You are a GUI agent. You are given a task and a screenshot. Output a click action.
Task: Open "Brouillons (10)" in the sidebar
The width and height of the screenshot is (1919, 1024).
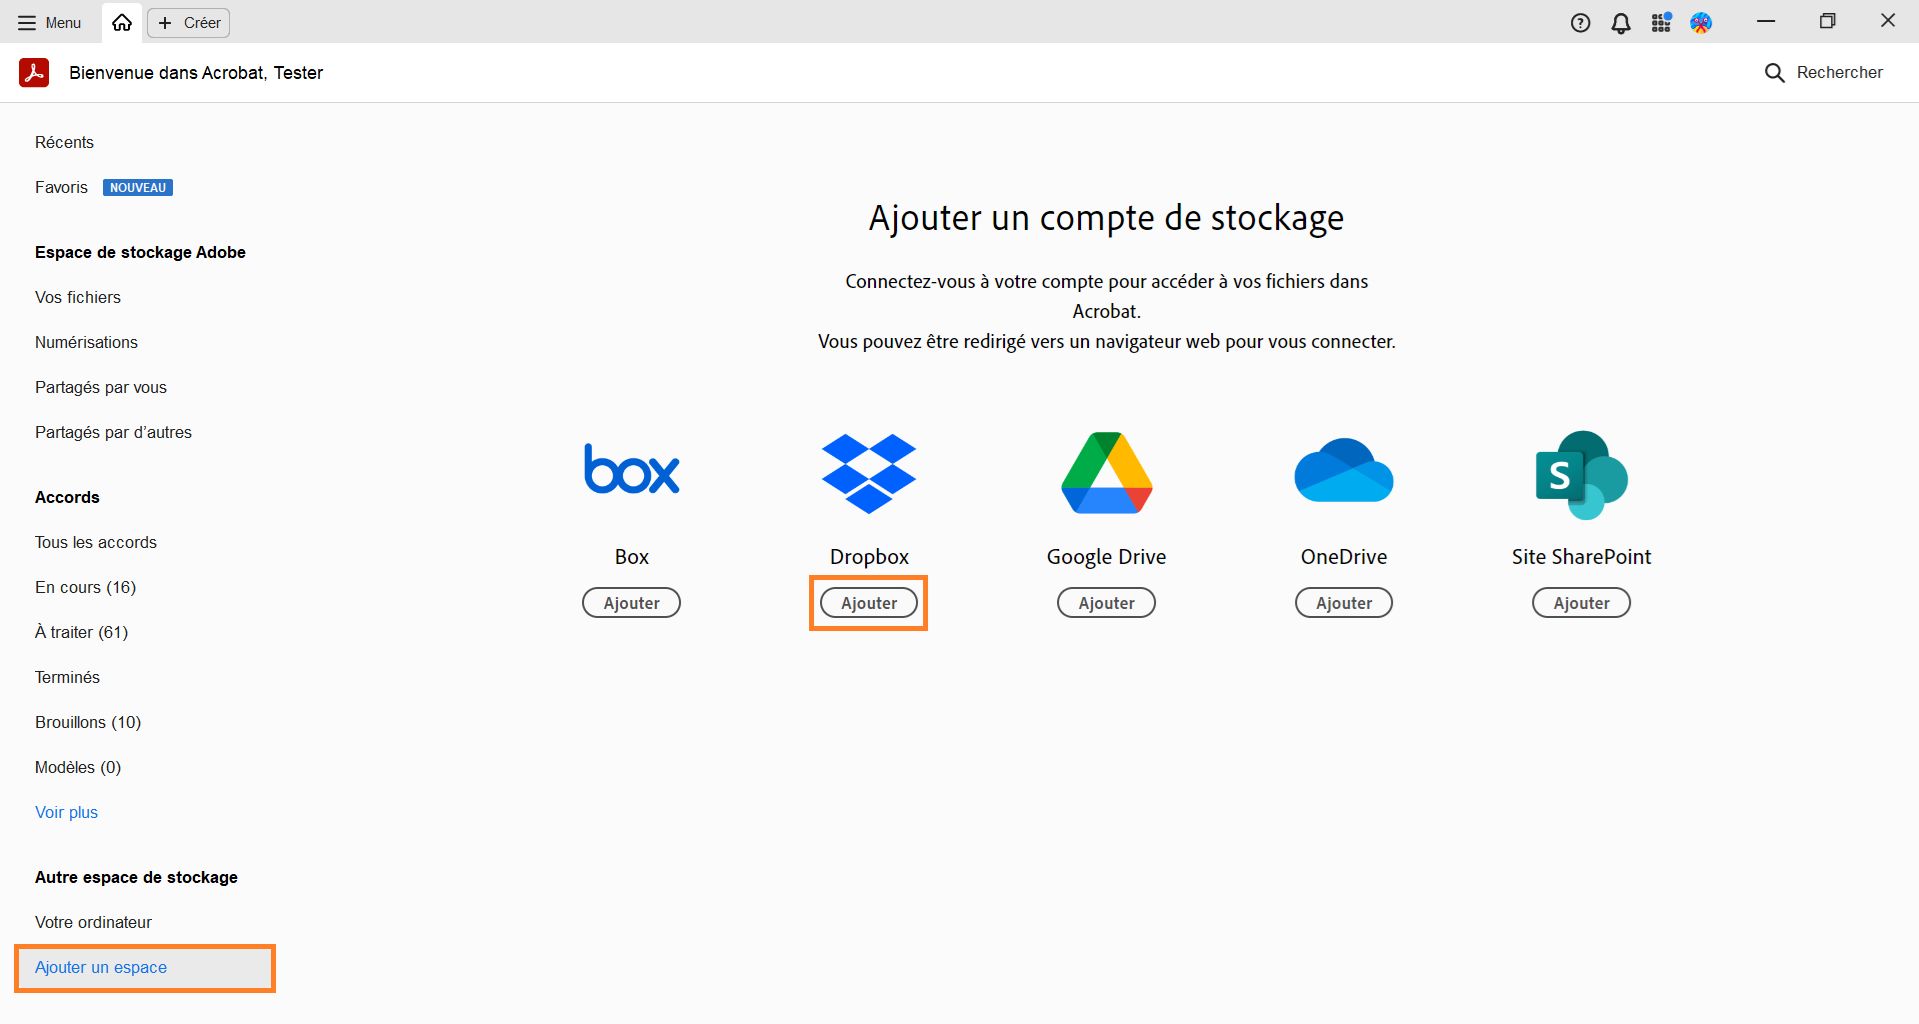coord(88,722)
